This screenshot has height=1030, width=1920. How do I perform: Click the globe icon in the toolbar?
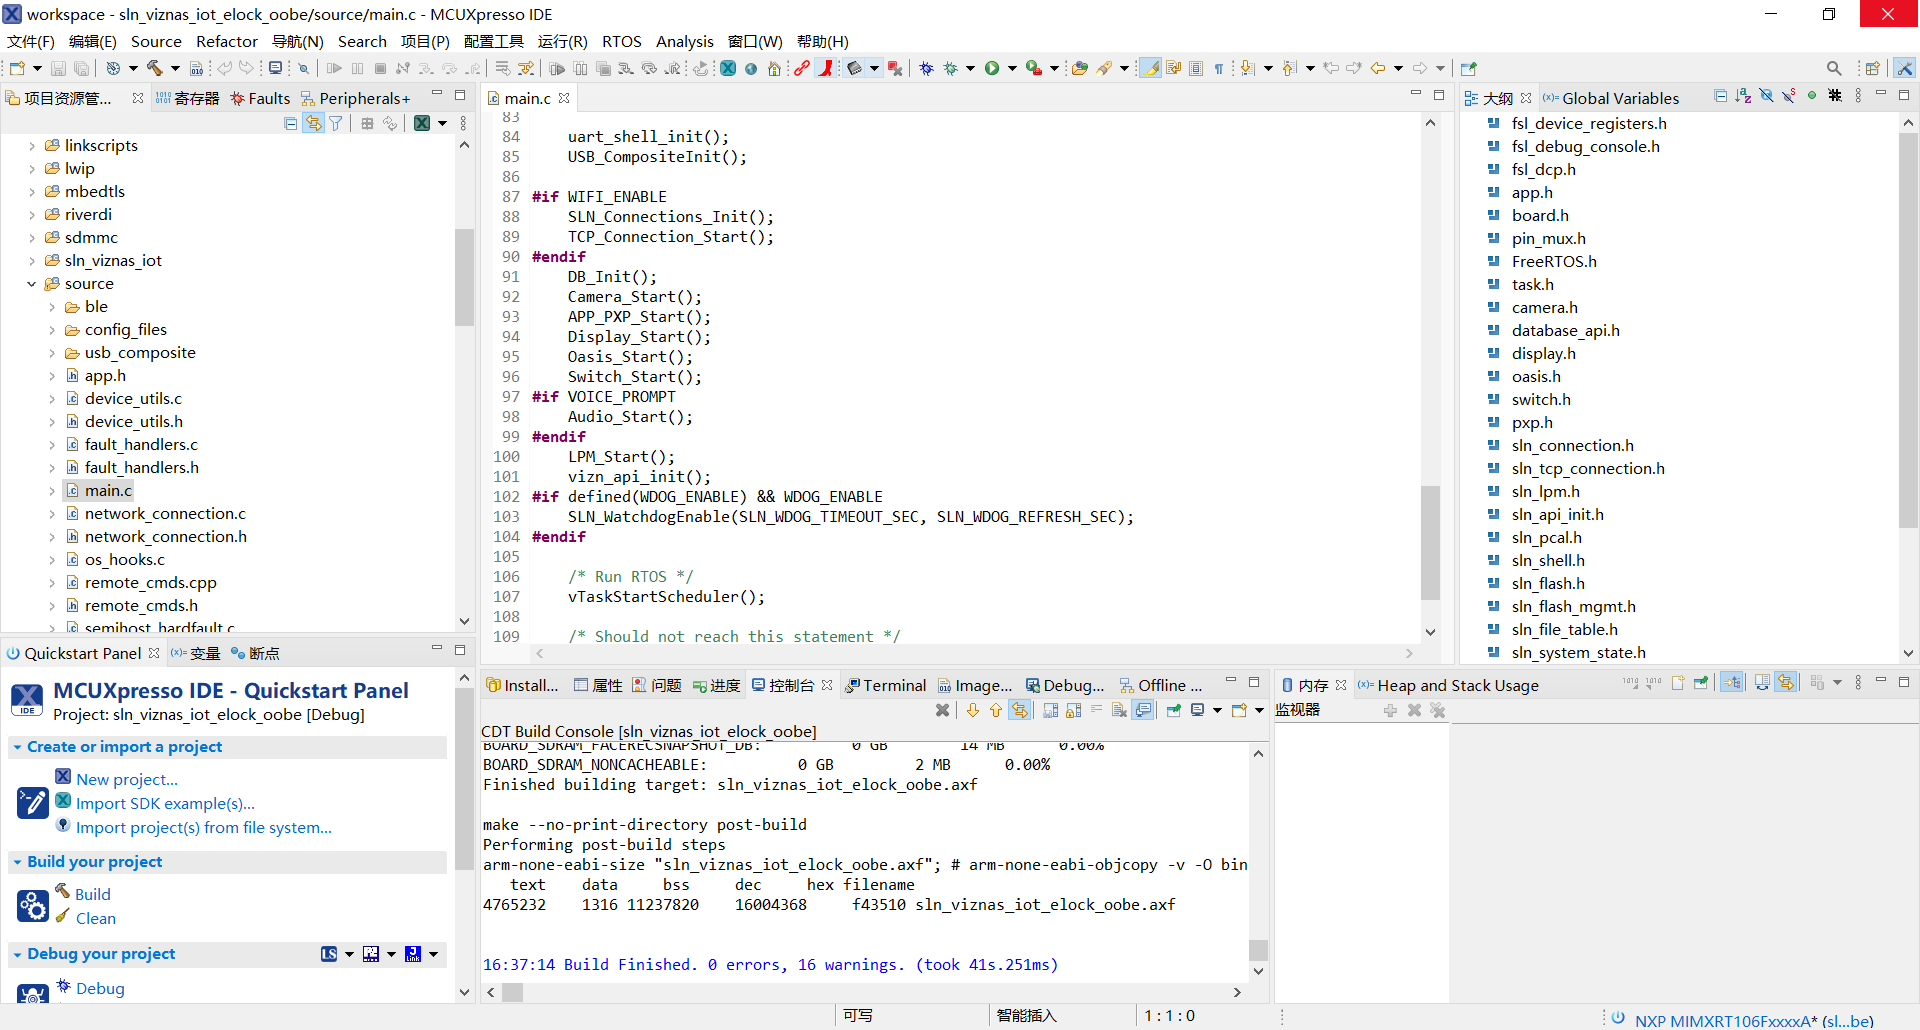(x=751, y=68)
